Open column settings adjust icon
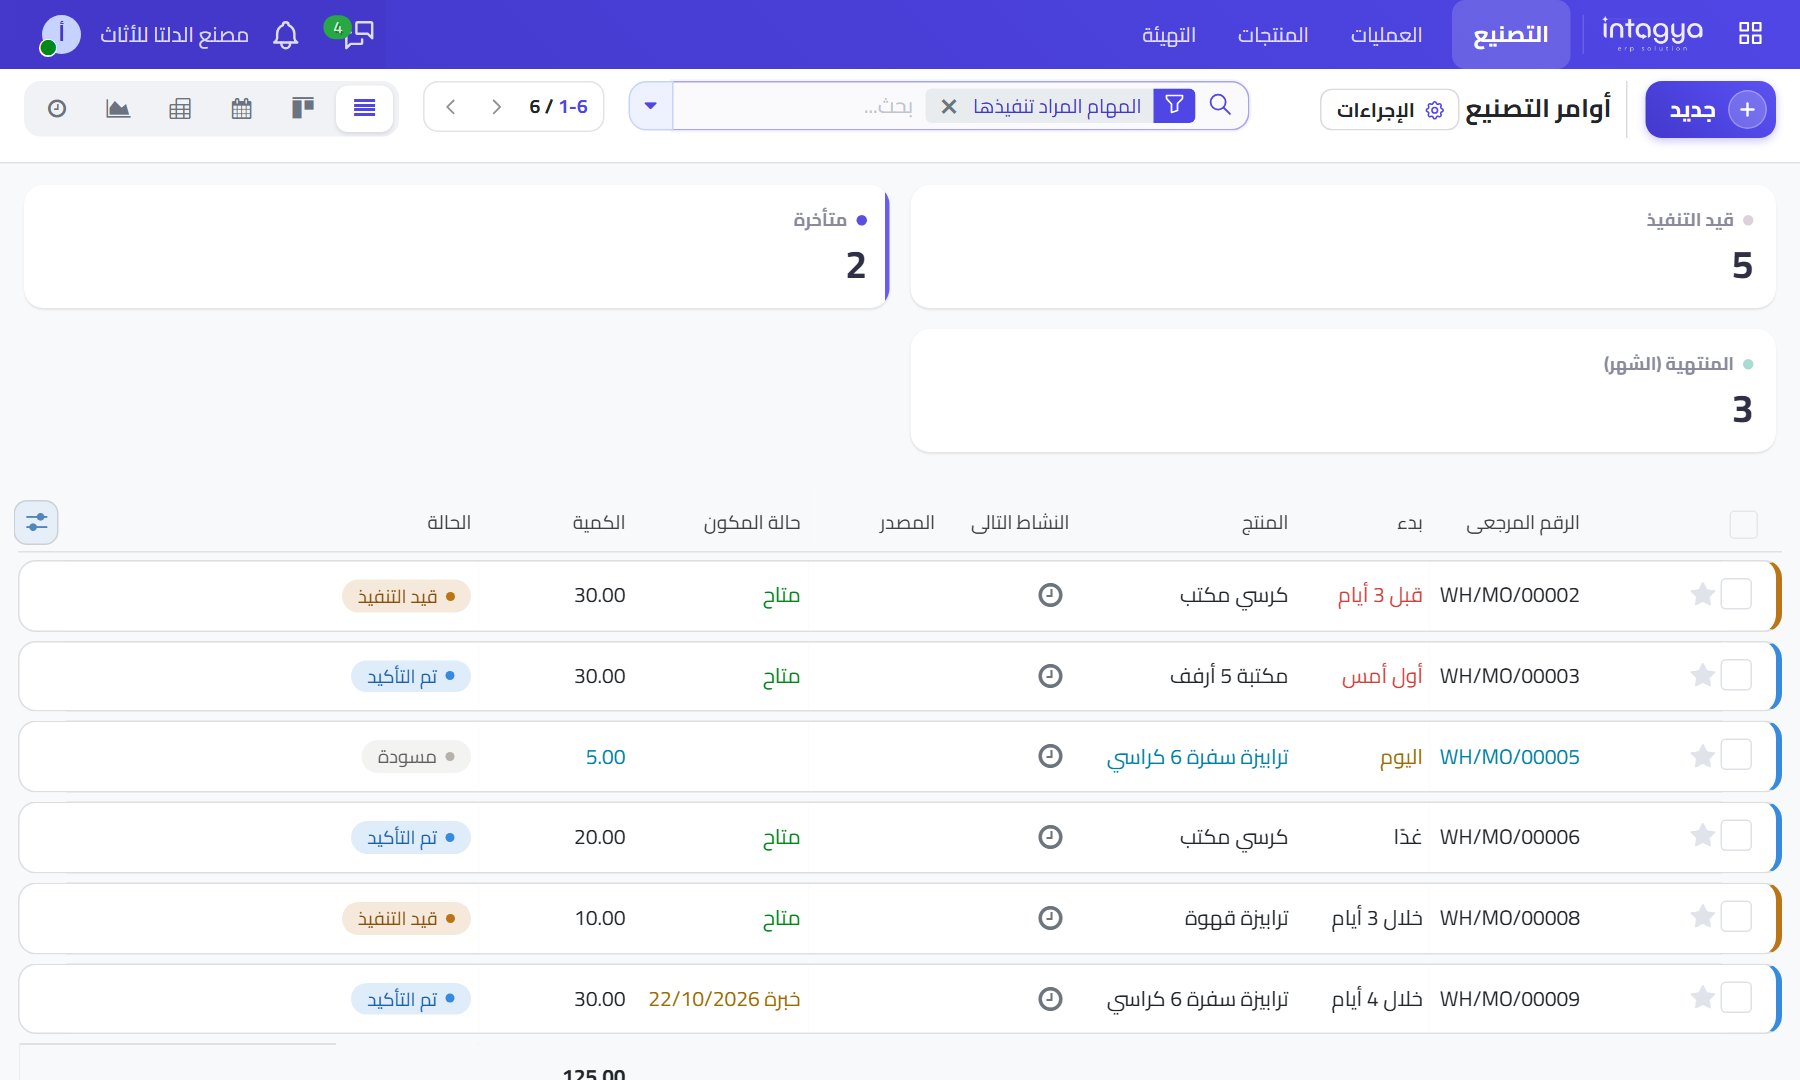This screenshot has width=1800, height=1080. click(37, 522)
